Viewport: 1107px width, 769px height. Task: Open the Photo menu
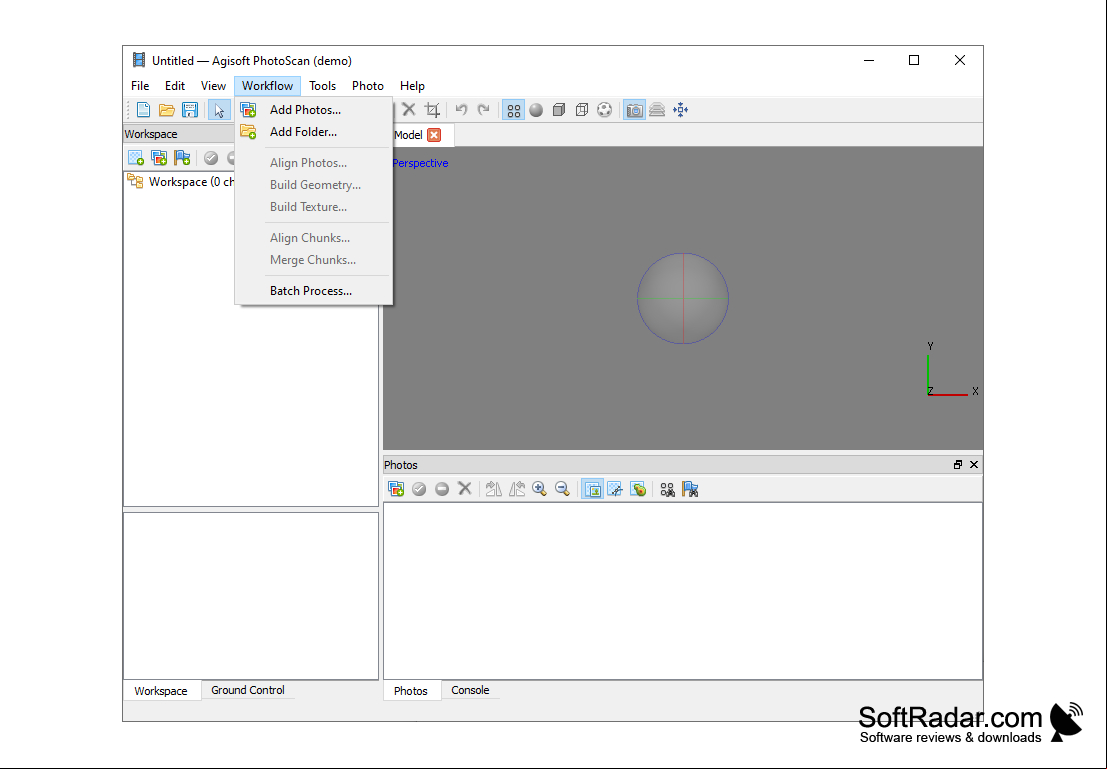coord(368,85)
